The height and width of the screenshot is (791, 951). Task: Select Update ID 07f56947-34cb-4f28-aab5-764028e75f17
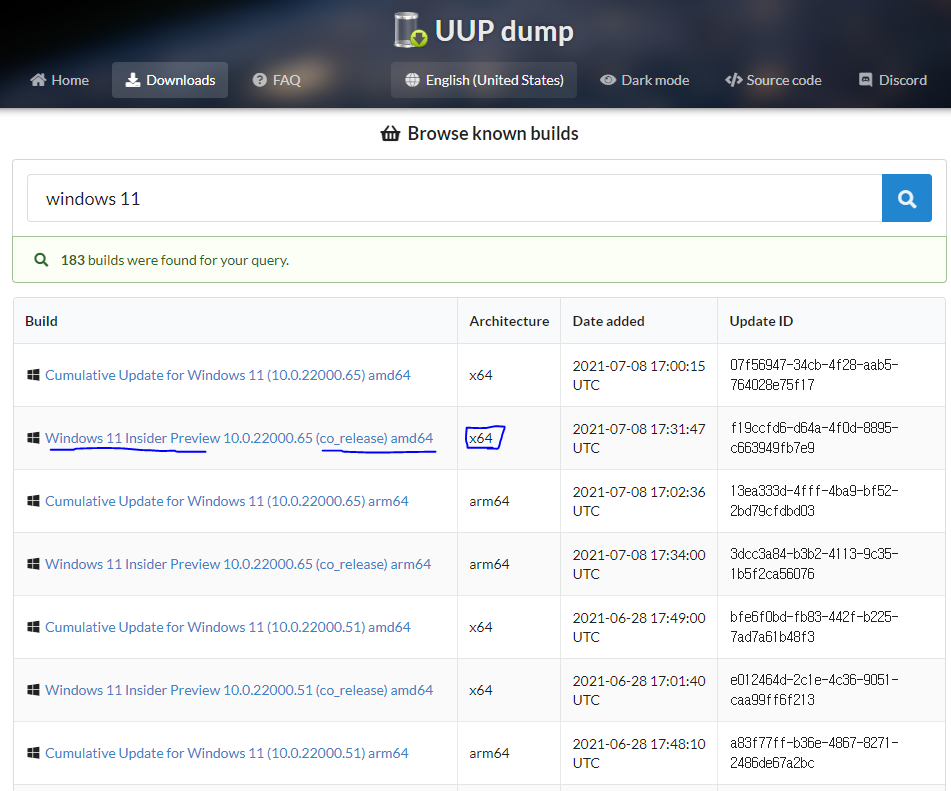pyautogui.click(x=814, y=375)
